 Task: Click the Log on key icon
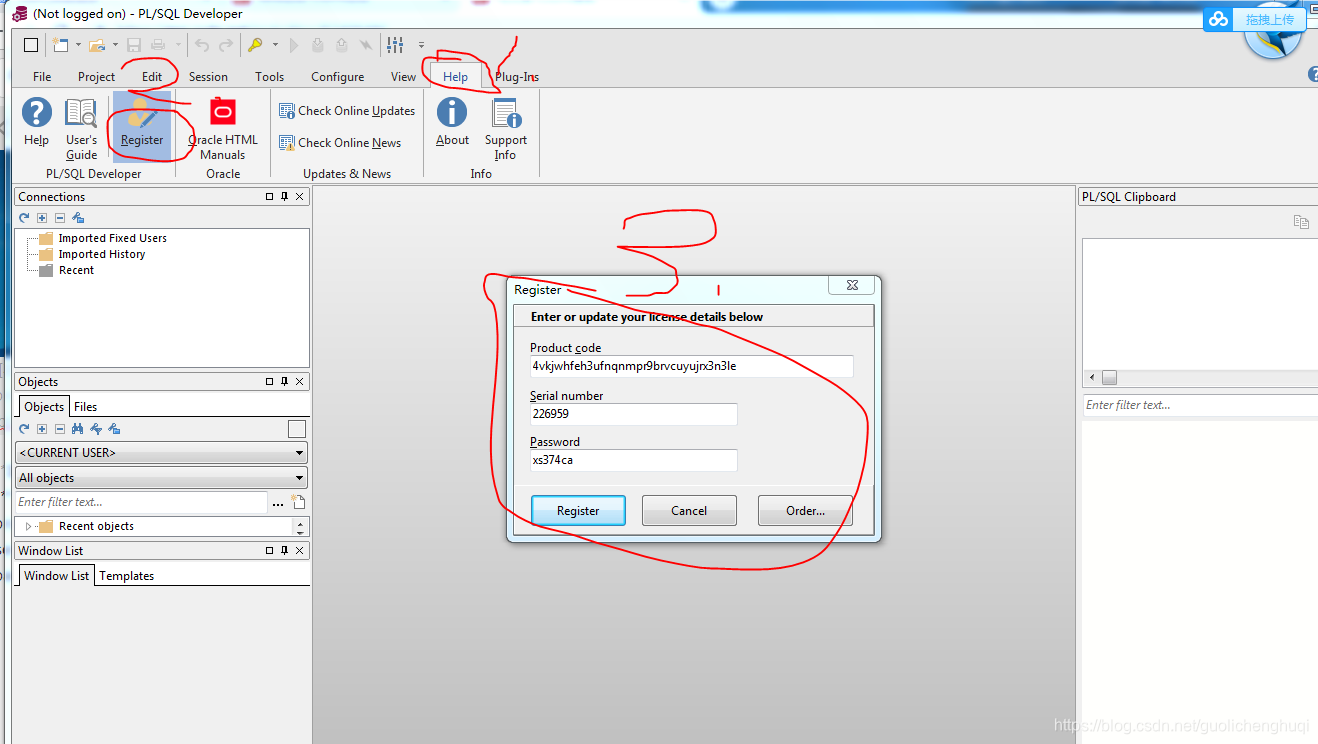(x=256, y=45)
